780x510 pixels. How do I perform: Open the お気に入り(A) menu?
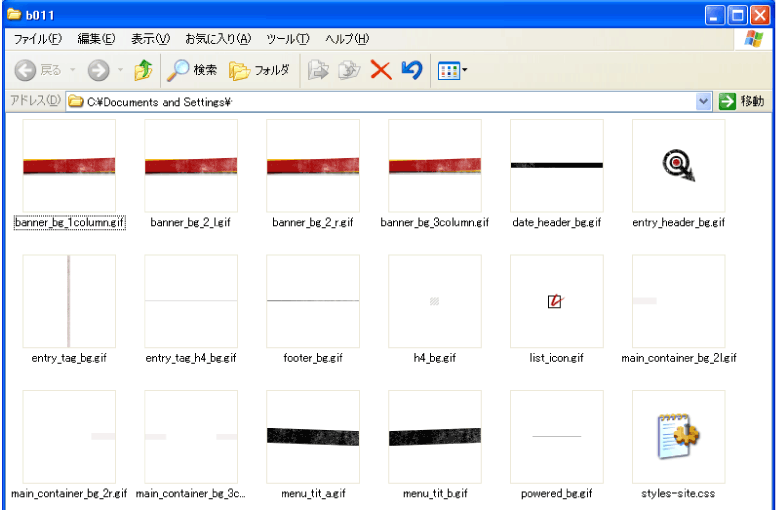[x=218, y=39]
